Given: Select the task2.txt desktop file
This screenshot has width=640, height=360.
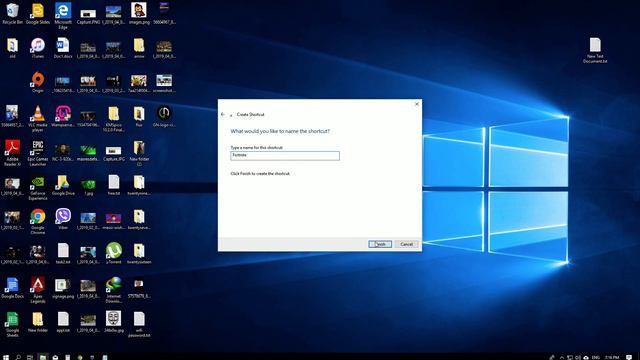Looking at the screenshot, I should point(63,253).
